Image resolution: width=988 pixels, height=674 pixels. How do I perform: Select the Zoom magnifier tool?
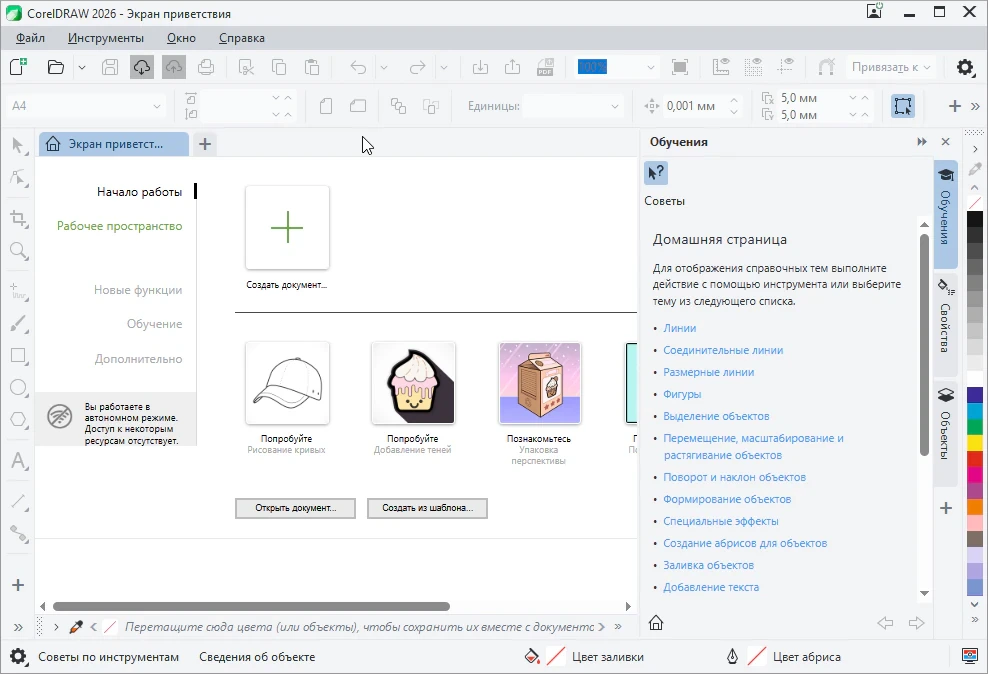click(18, 251)
